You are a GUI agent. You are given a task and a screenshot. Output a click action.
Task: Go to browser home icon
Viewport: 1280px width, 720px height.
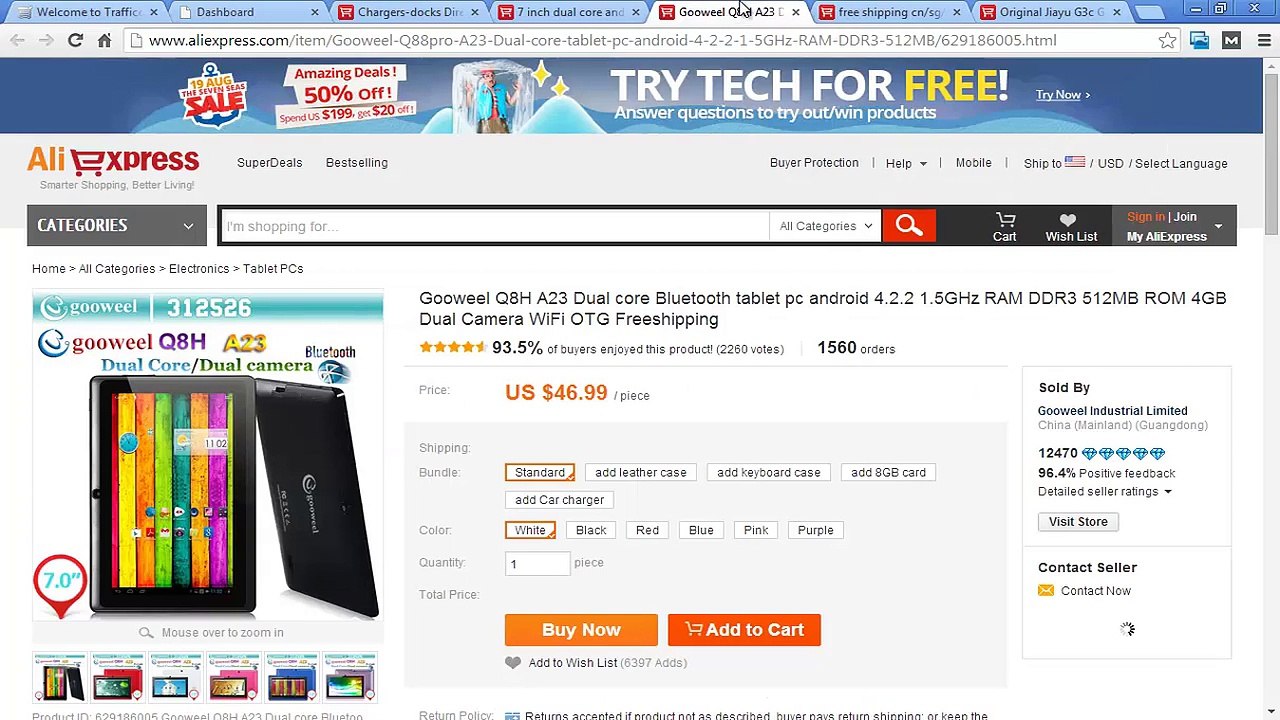[x=104, y=40]
